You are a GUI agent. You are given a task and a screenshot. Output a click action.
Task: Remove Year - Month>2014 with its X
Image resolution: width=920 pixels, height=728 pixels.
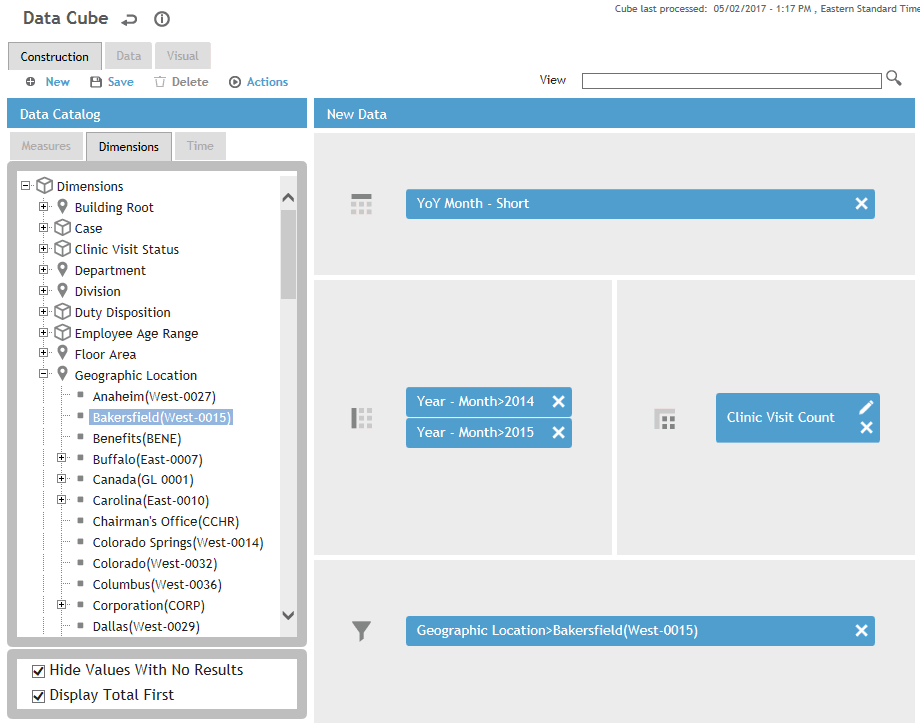point(559,401)
